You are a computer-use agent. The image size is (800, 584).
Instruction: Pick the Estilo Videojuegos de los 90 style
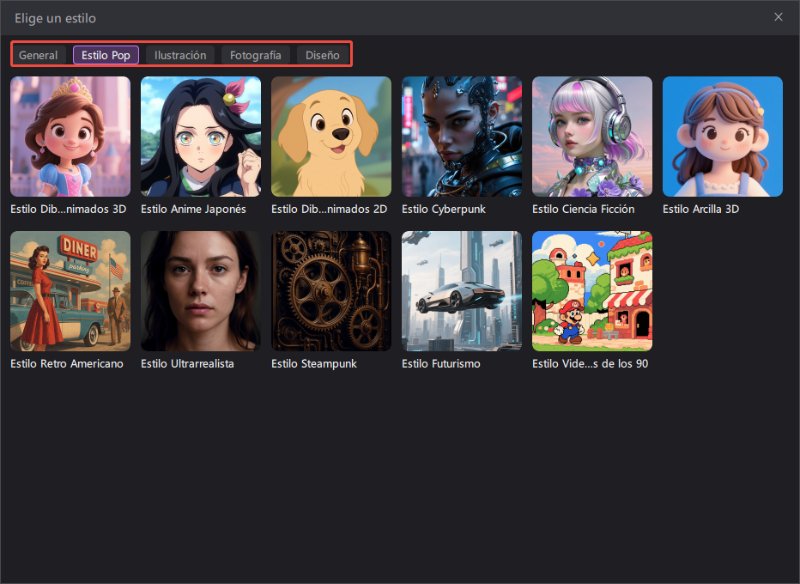(591, 290)
